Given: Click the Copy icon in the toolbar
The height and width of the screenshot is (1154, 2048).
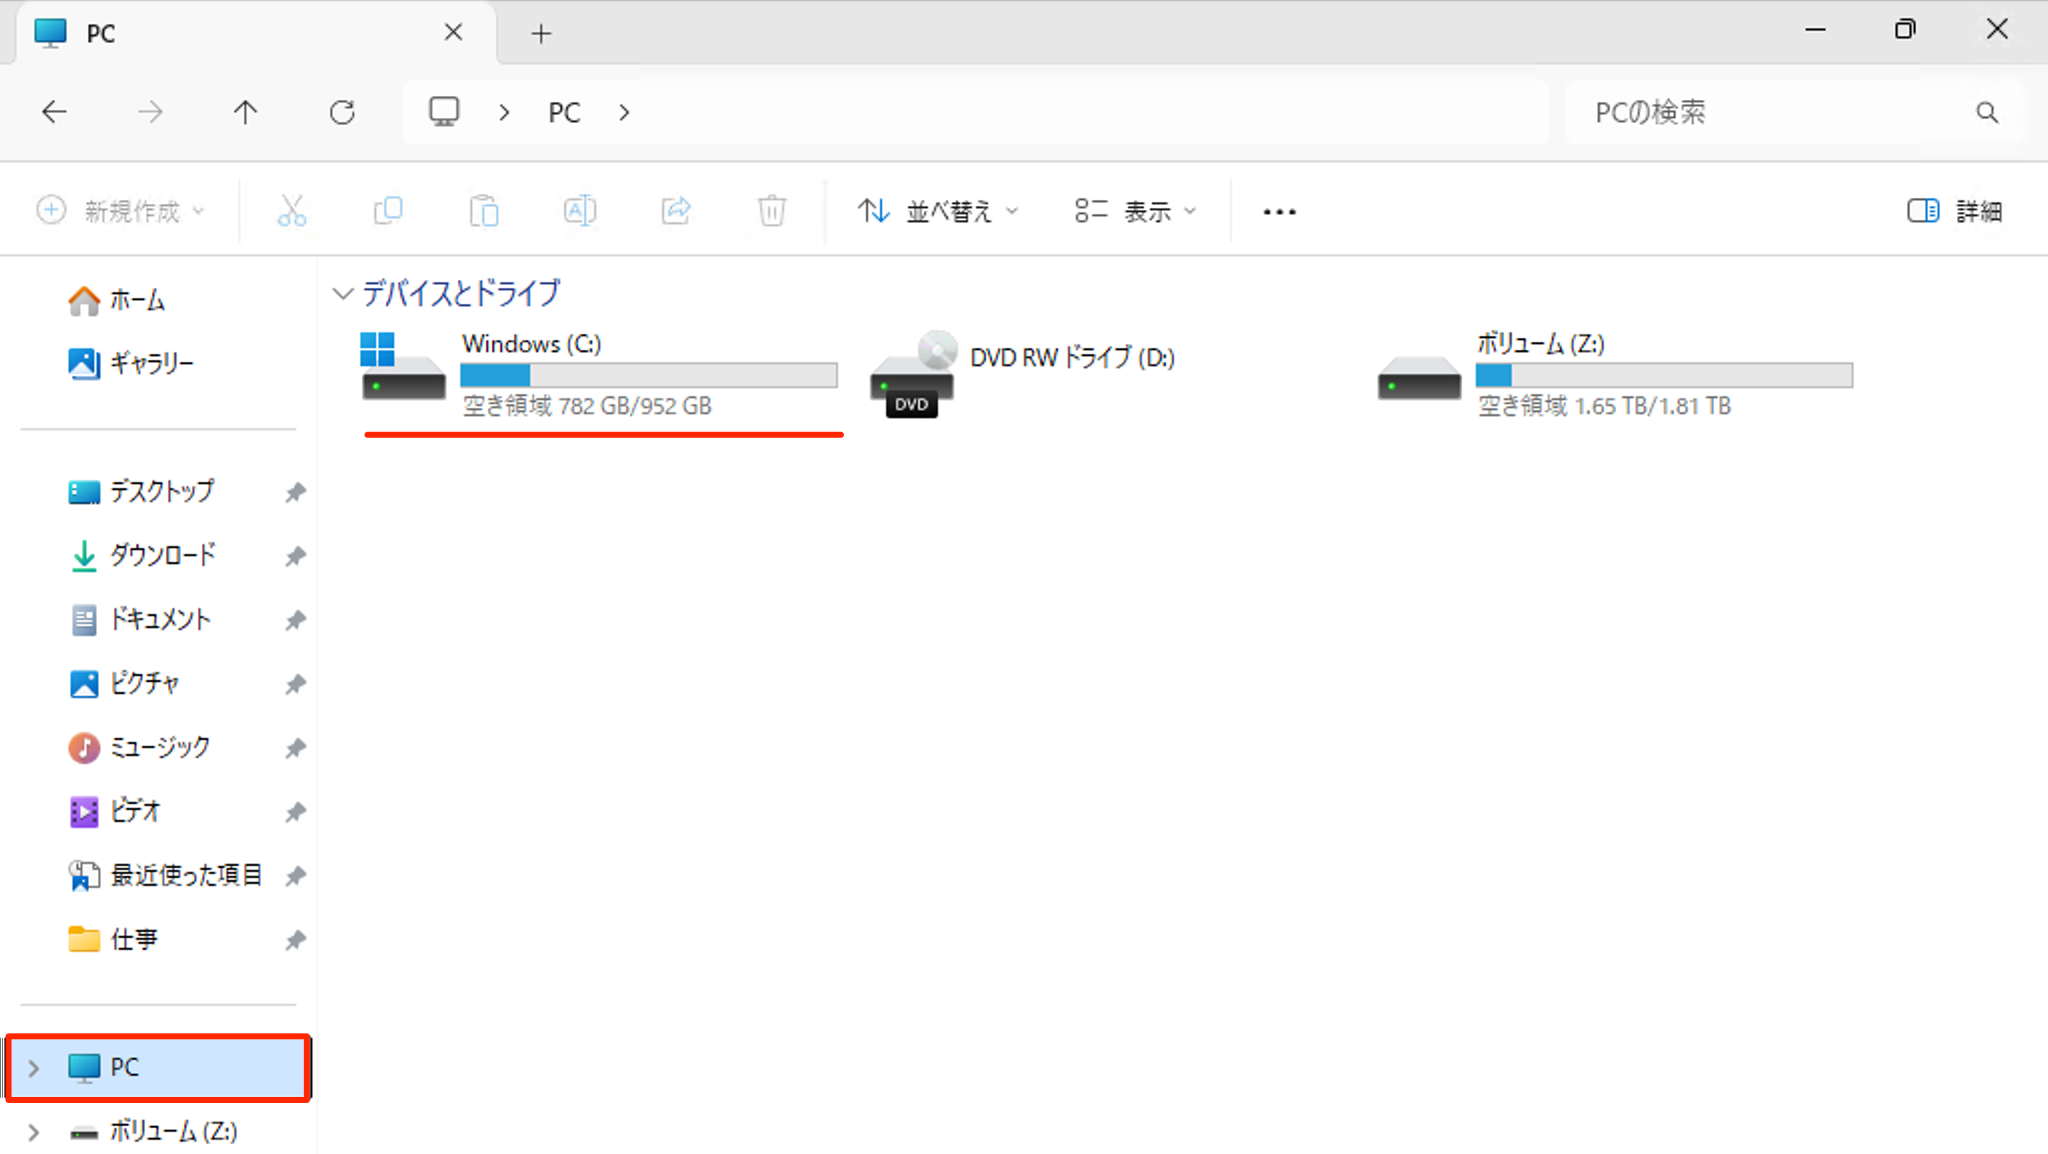Looking at the screenshot, I should 388,210.
